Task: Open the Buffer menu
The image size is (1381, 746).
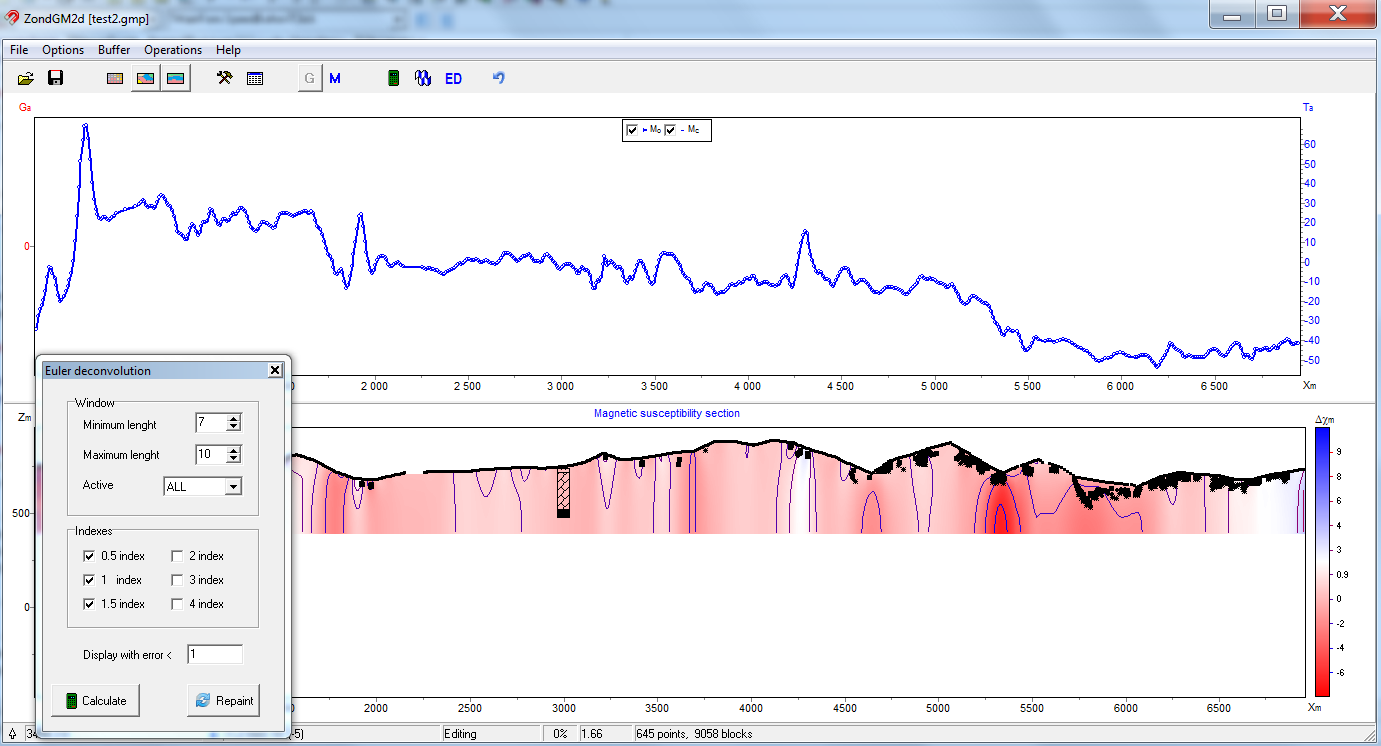Action: [114, 50]
